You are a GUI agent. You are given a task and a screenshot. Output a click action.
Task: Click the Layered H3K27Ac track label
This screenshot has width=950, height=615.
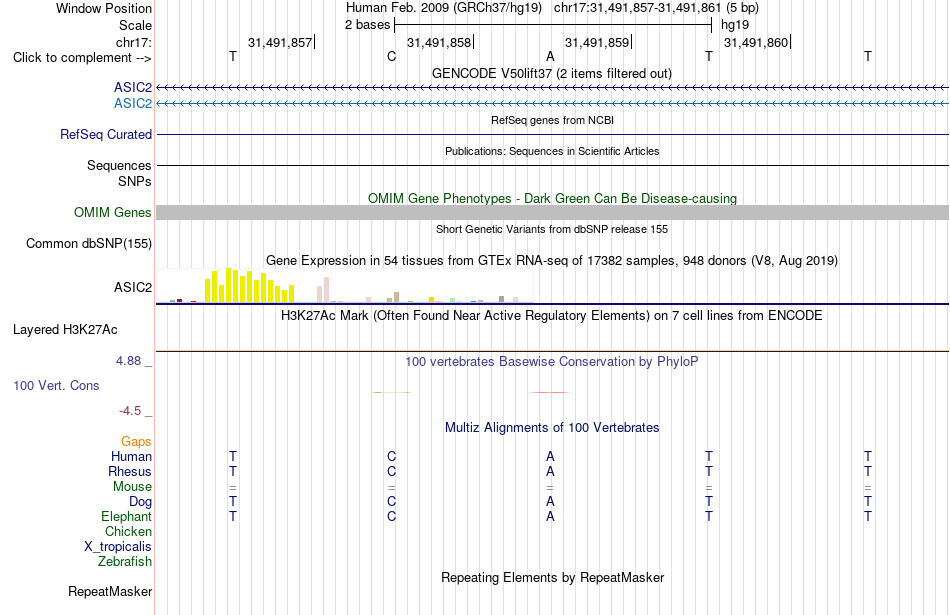click(x=65, y=330)
